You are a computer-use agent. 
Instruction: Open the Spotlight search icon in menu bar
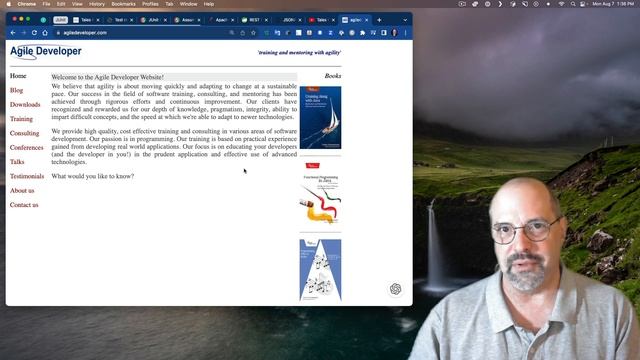pyautogui.click(x=573, y=4)
